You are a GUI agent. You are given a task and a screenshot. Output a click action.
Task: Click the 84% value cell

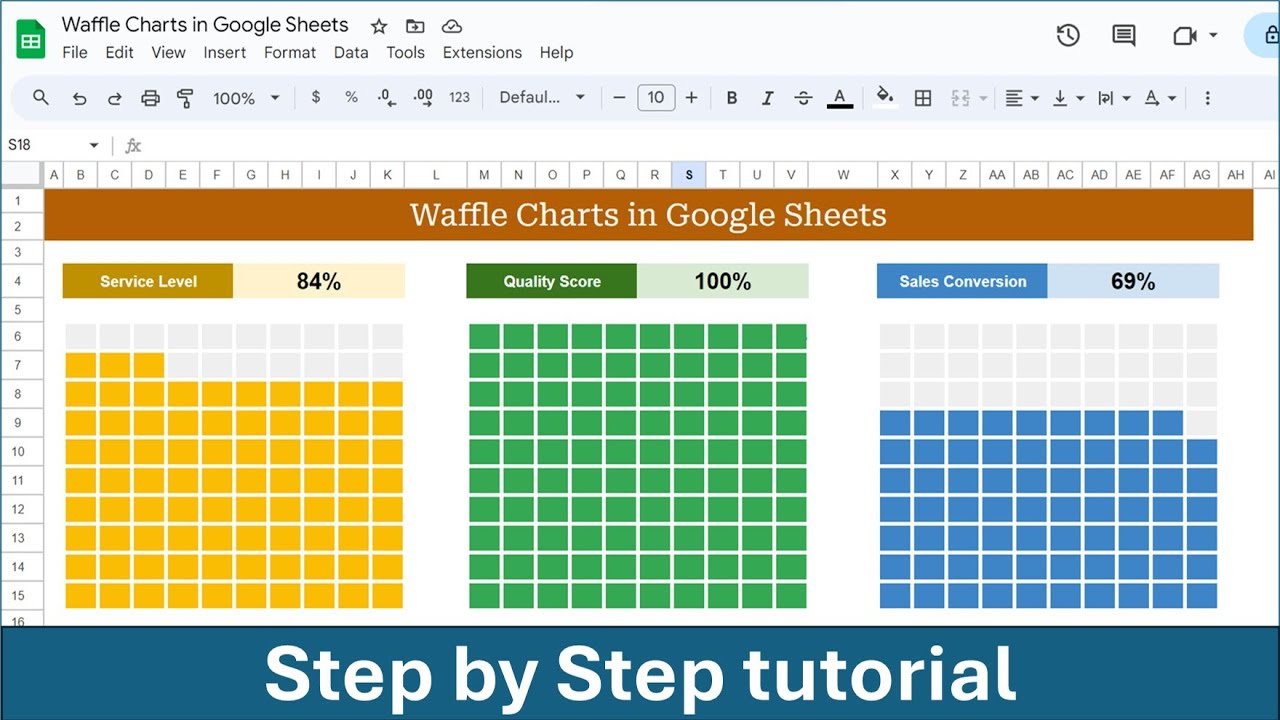pyautogui.click(x=319, y=281)
